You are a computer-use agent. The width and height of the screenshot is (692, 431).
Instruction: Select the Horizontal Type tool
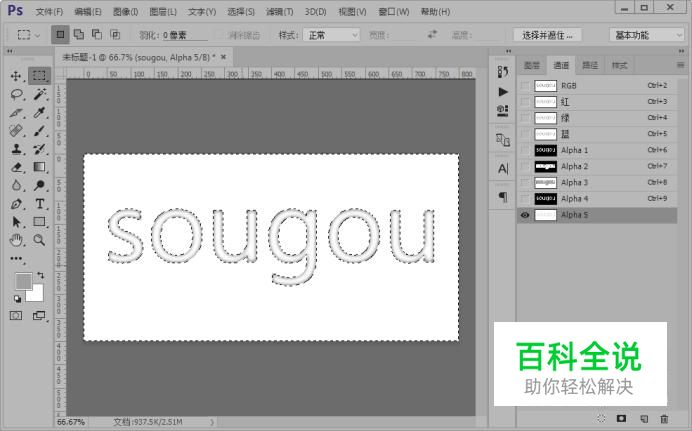(39, 204)
